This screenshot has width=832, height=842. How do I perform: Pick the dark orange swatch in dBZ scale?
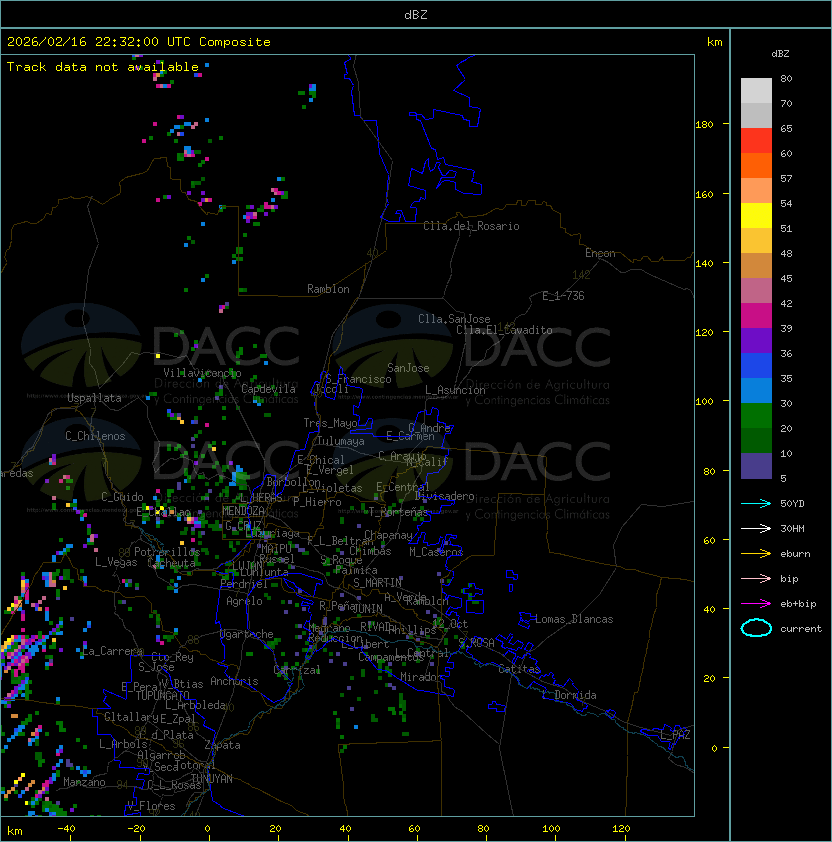756,165
